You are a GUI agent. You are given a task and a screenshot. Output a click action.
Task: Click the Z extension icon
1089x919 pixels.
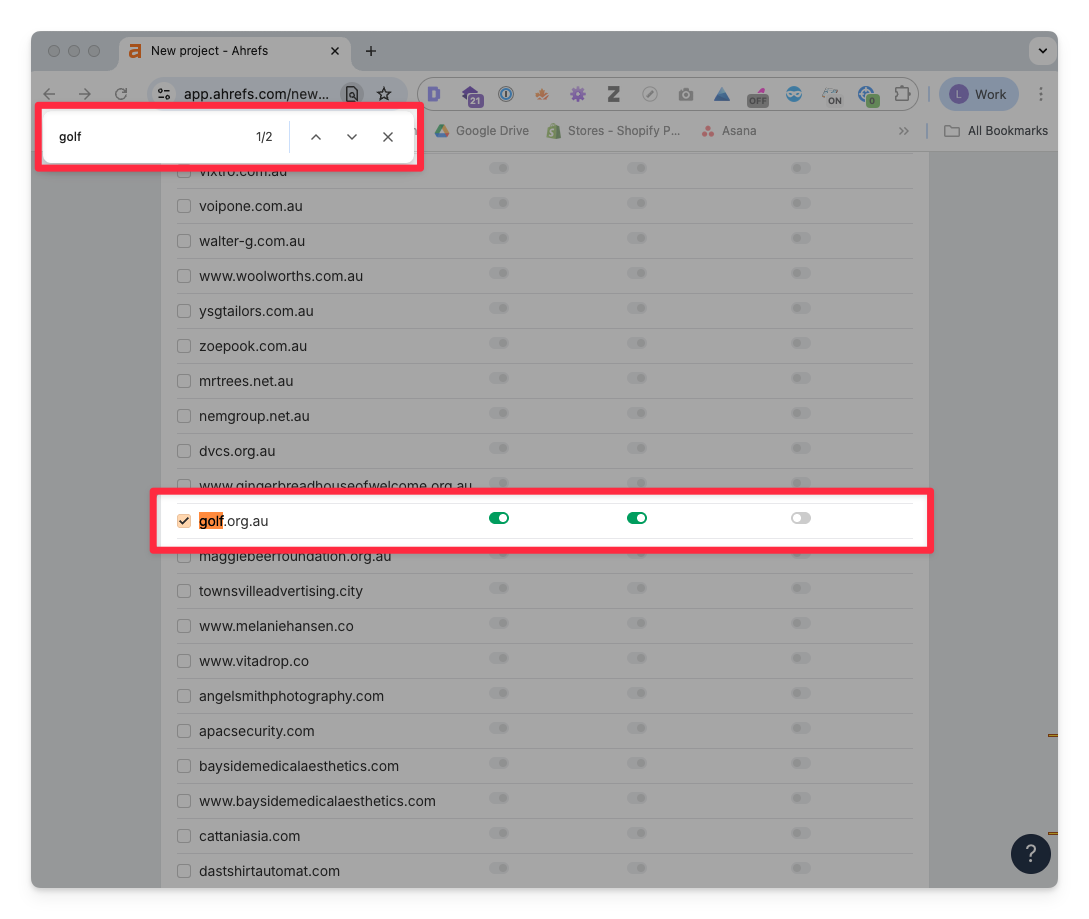point(614,94)
